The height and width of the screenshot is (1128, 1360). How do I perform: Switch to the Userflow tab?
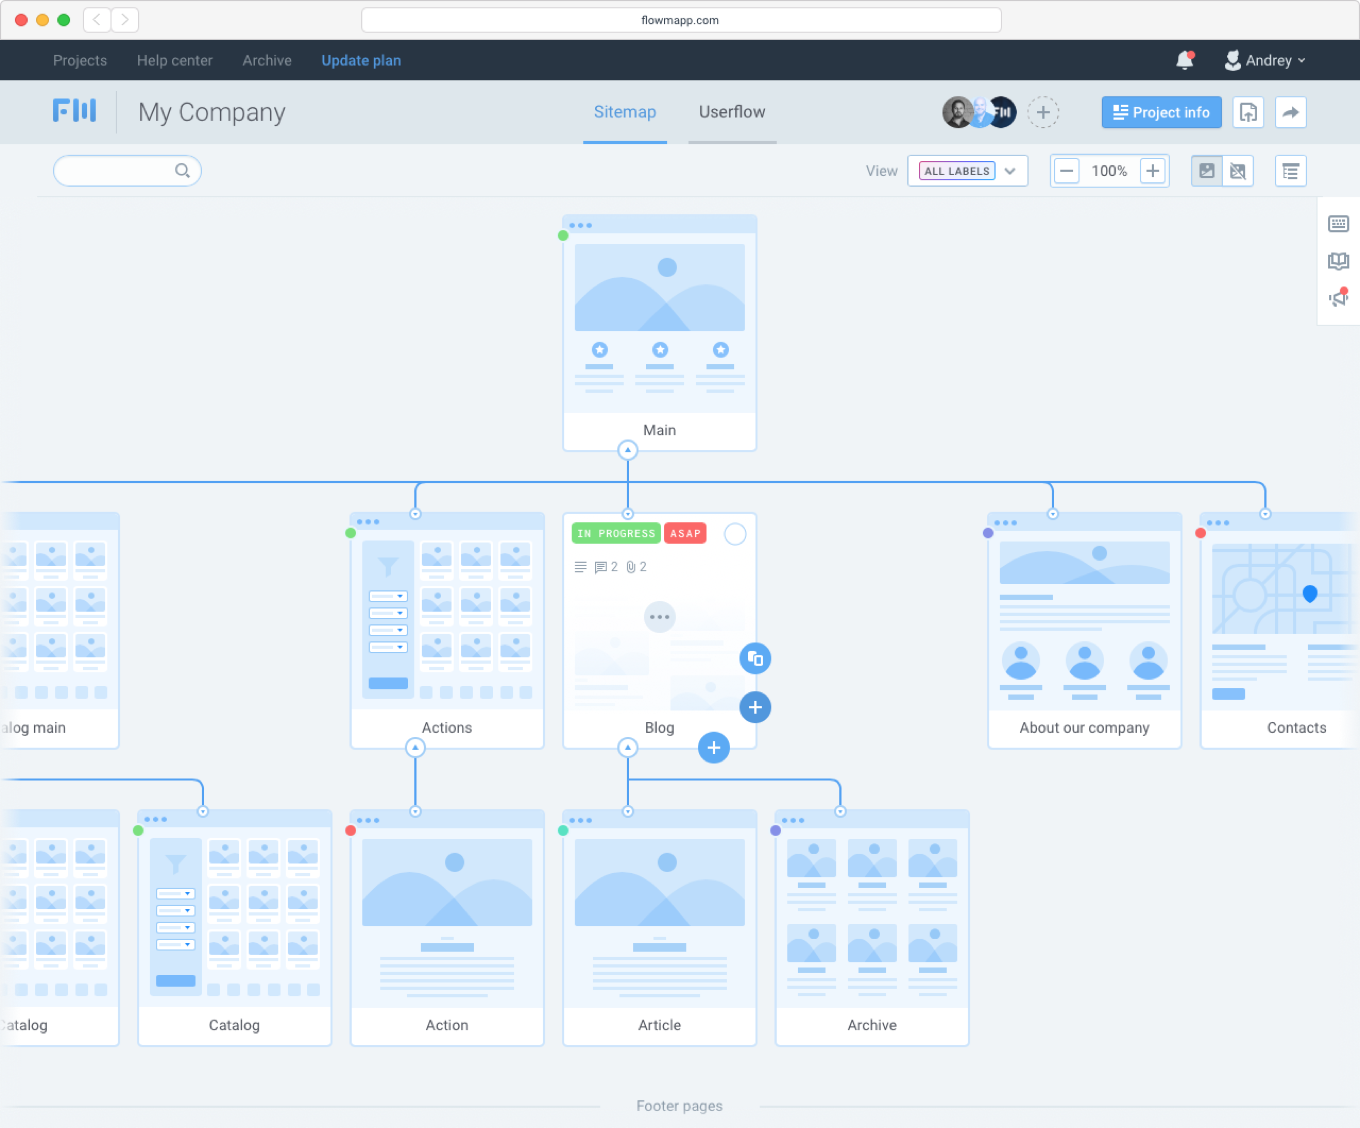point(732,112)
